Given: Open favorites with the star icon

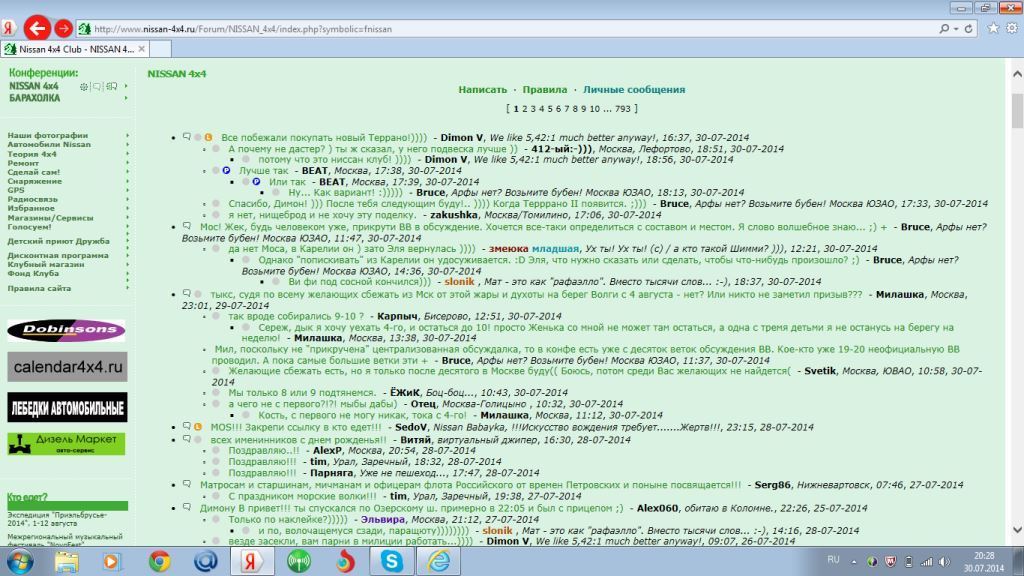Looking at the screenshot, I should pyautogui.click(x=993, y=28).
